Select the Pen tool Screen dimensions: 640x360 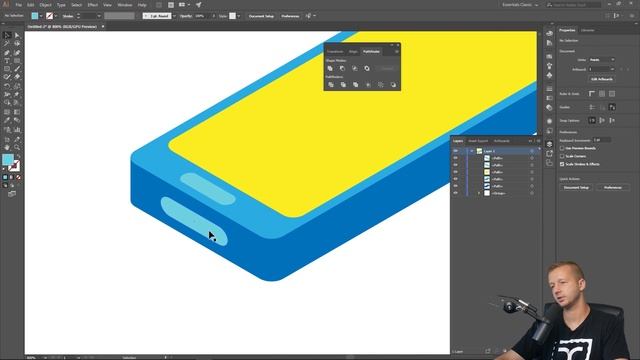pos(7,53)
